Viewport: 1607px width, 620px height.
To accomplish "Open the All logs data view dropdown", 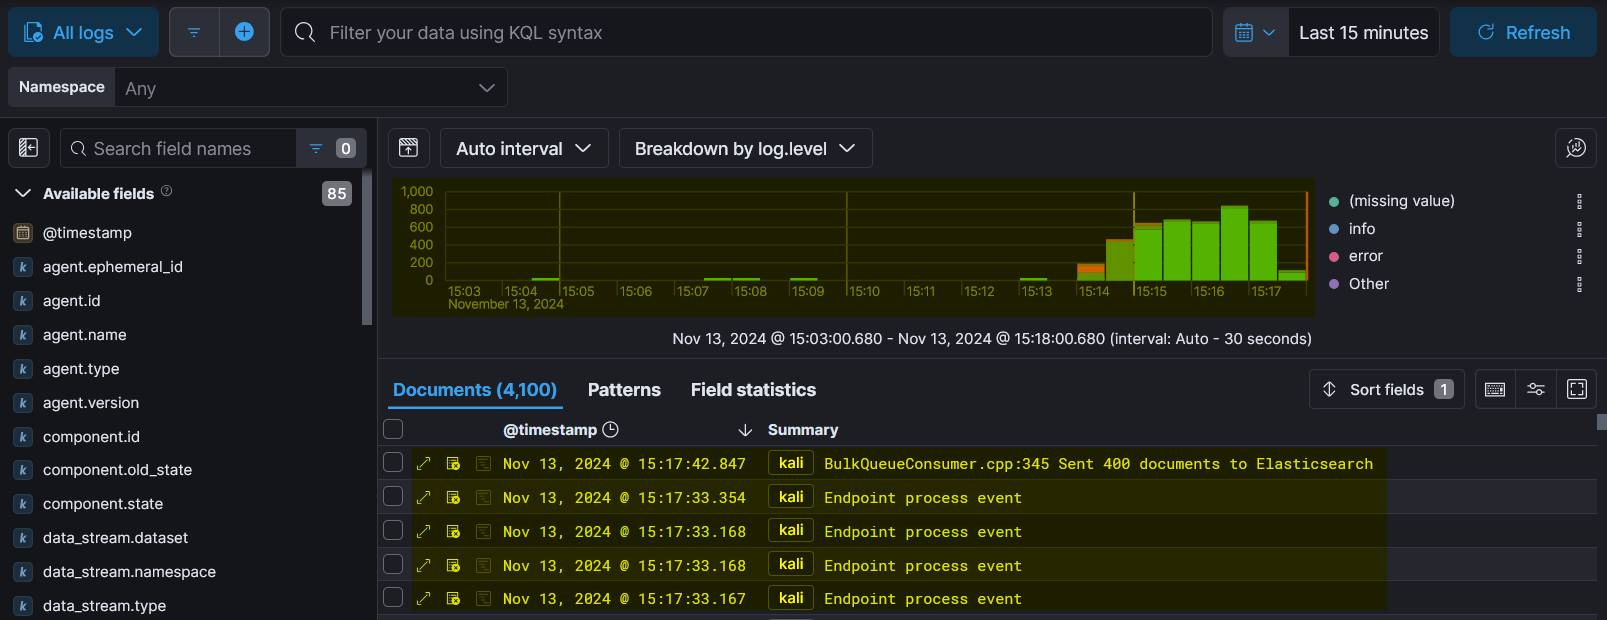I will (x=83, y=32).
